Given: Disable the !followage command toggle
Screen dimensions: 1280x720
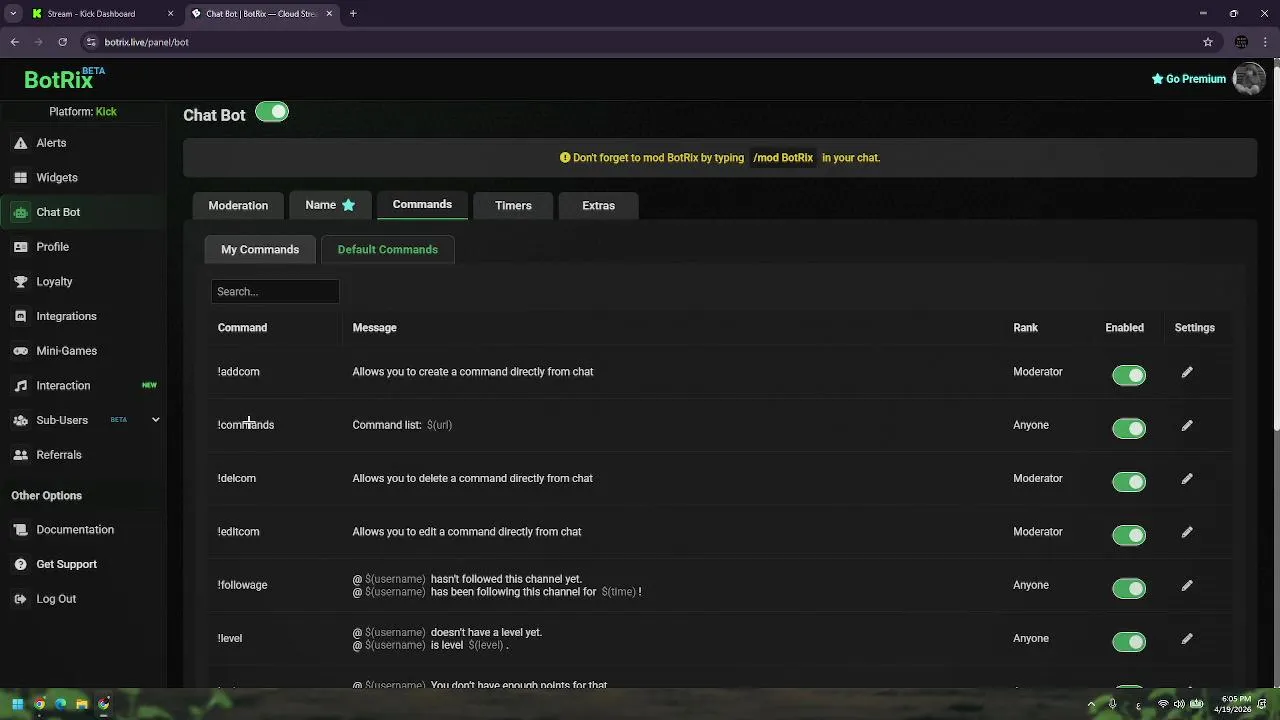Looking at the screenshot, I should (1129, 588).
